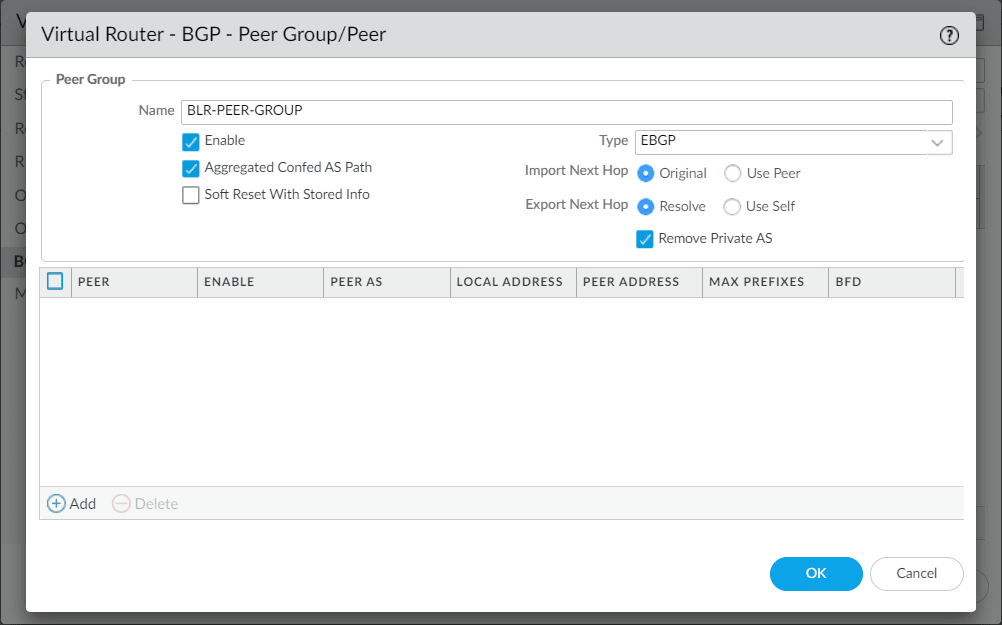Image resolution: width=1002 pixels, height=625 pixels.
Task: Uncheck Aggregated Confed AS Path
Action: click(x=191, y=167)
